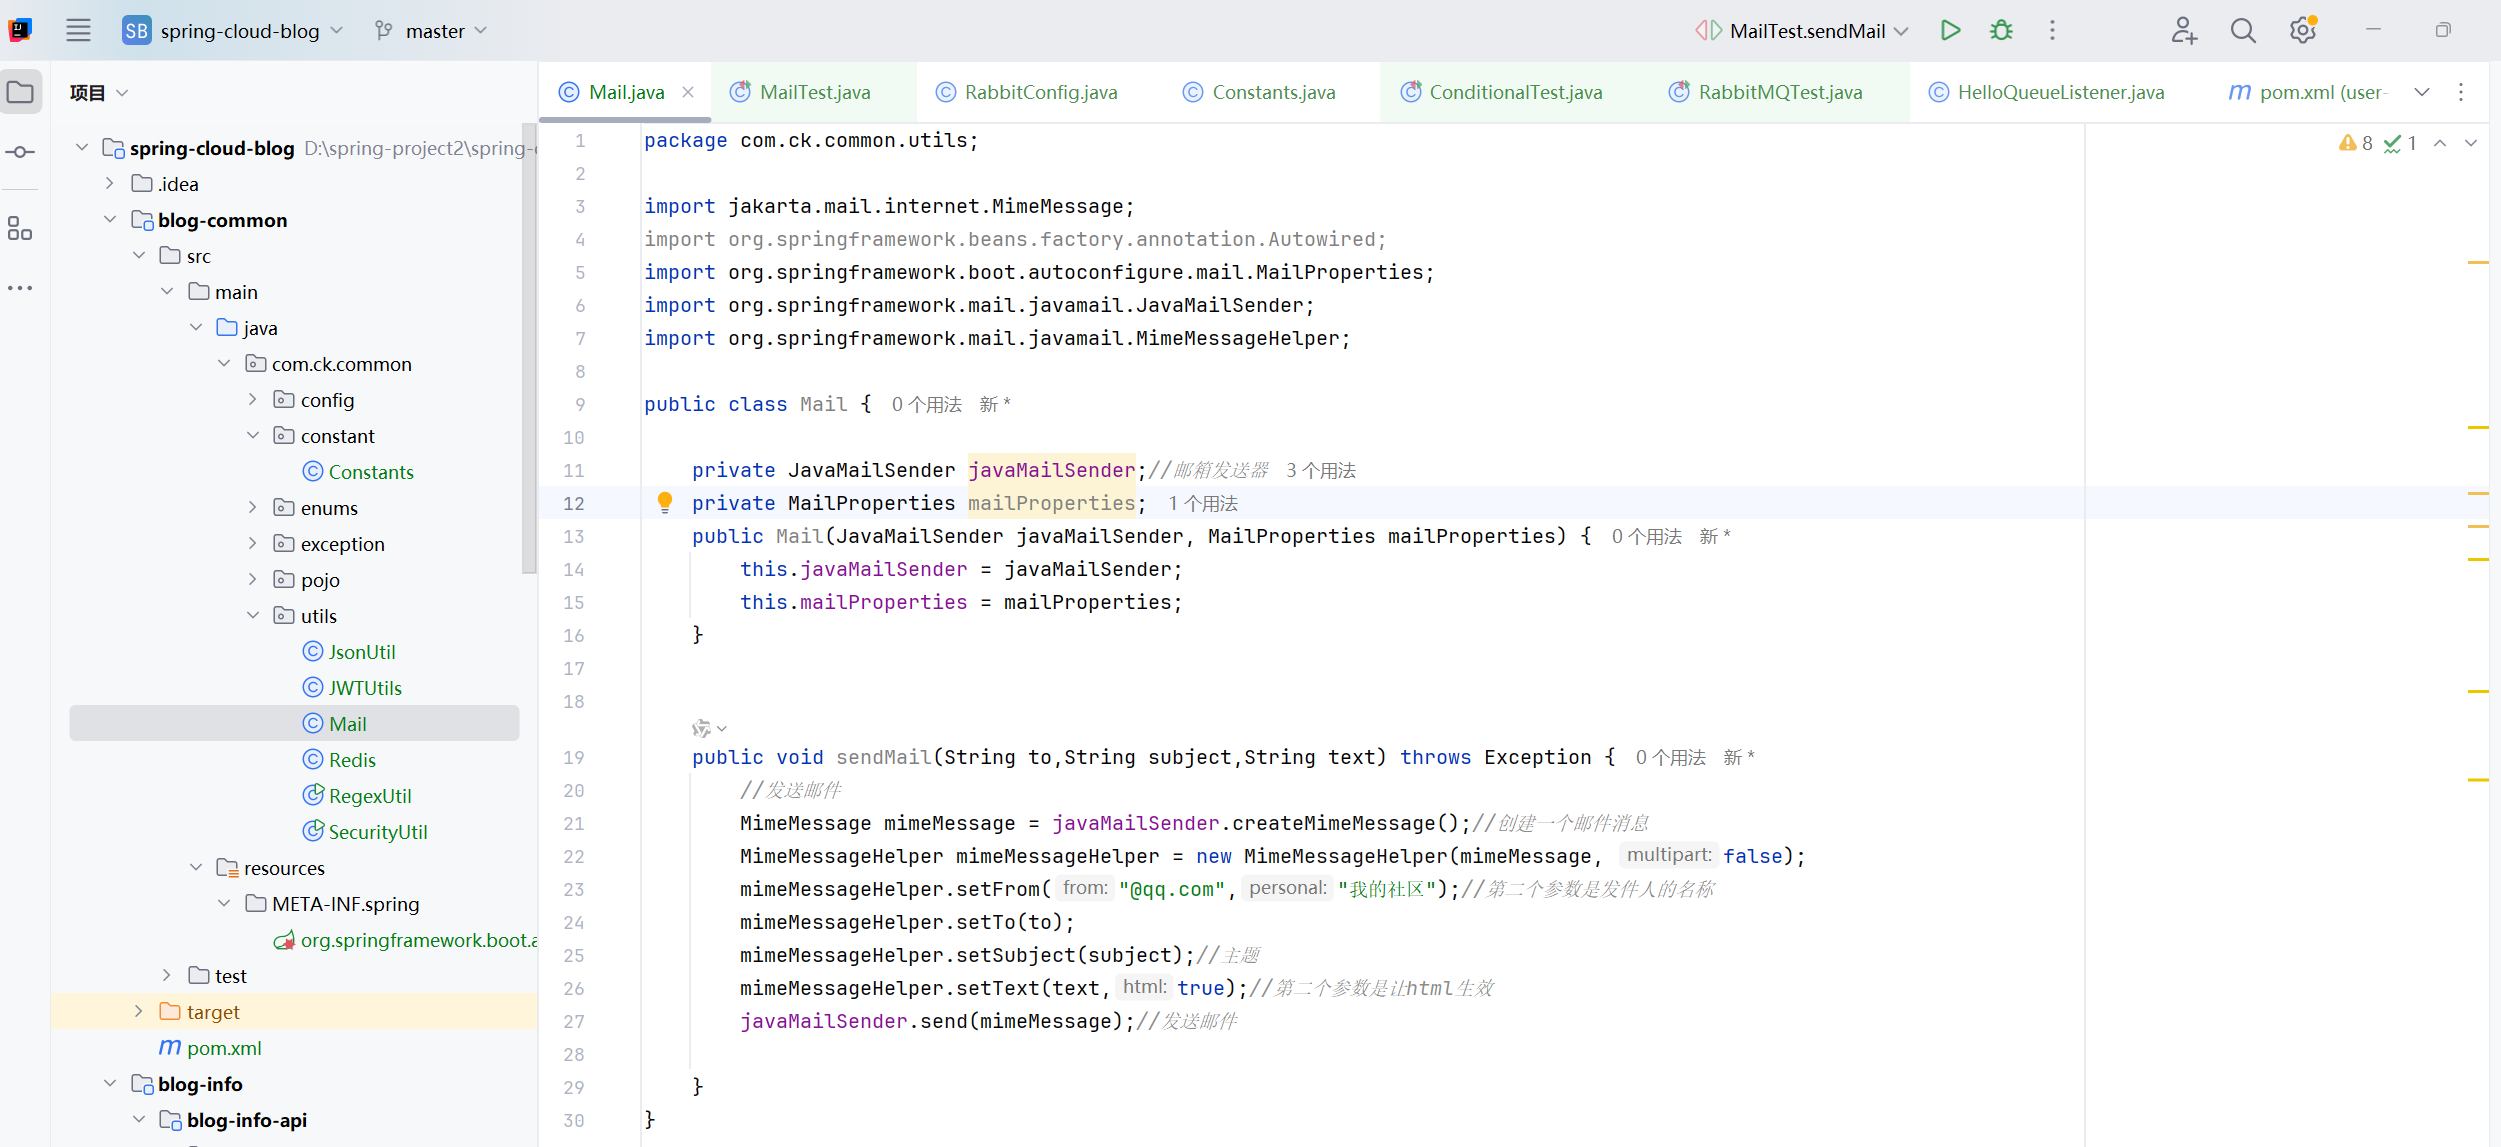Open Search Everywhere magnifier icon
This screenshot has height=1147, width=2501.
[x=2243, y=31]
